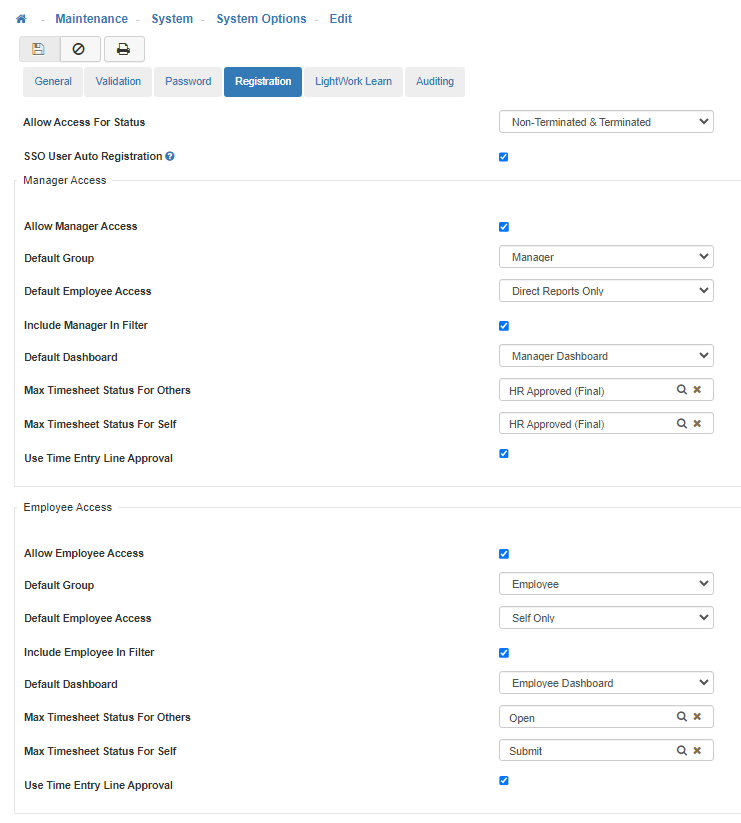Image resolution: width=741 pixels, height=823 pixels.
Task: Go to Home via house icon
Action: tap(21, 19)
